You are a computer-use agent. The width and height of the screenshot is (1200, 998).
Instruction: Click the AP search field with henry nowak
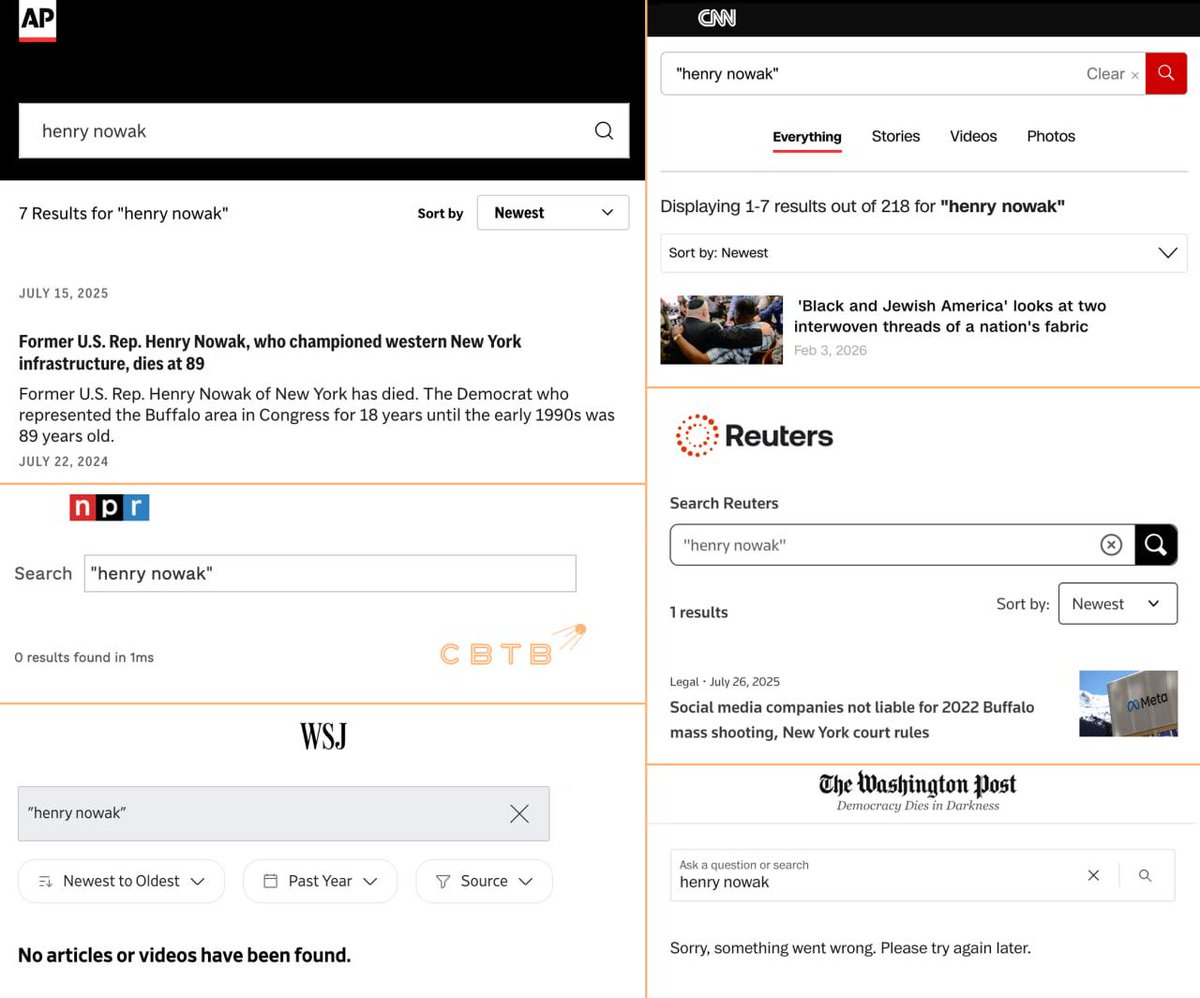pos(324,131)
